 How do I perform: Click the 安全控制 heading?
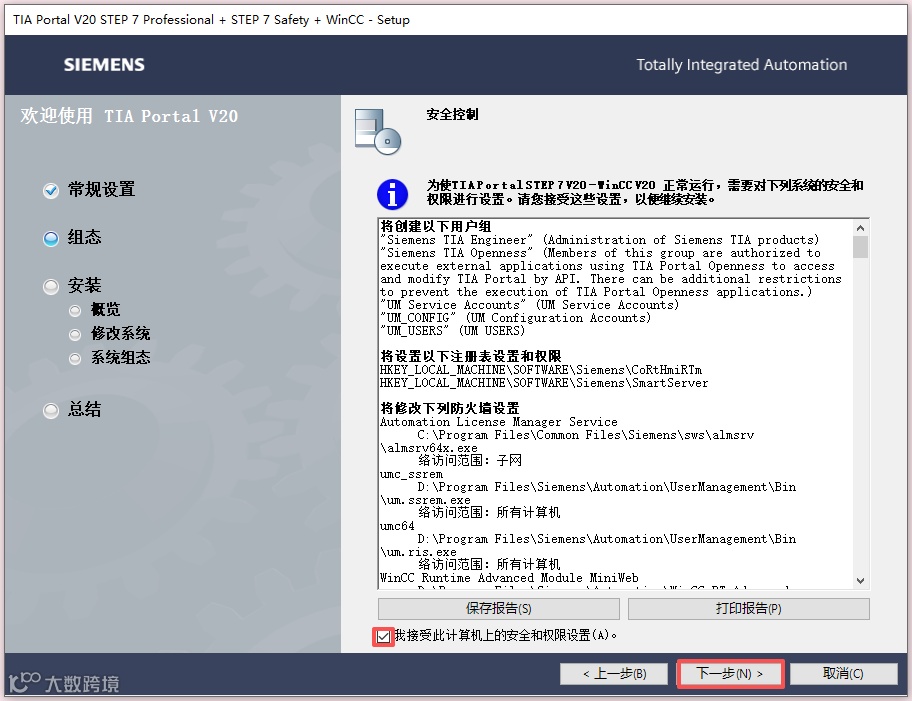pos(452,114)
